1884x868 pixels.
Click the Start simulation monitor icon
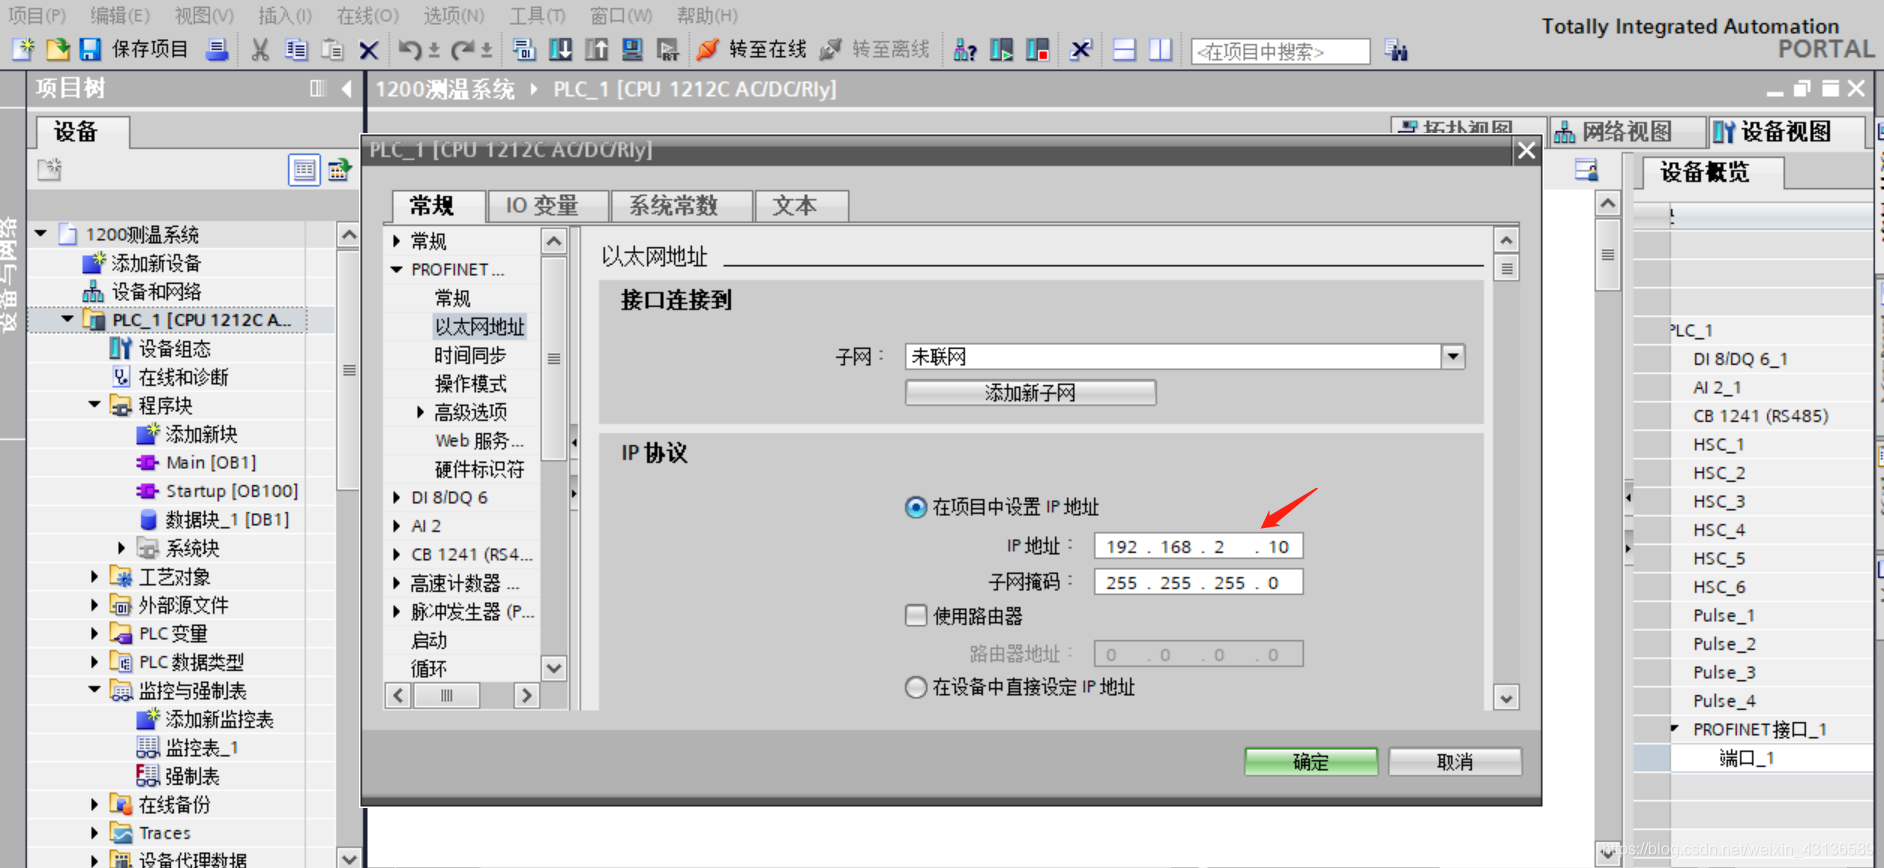[x=632, y=49]
